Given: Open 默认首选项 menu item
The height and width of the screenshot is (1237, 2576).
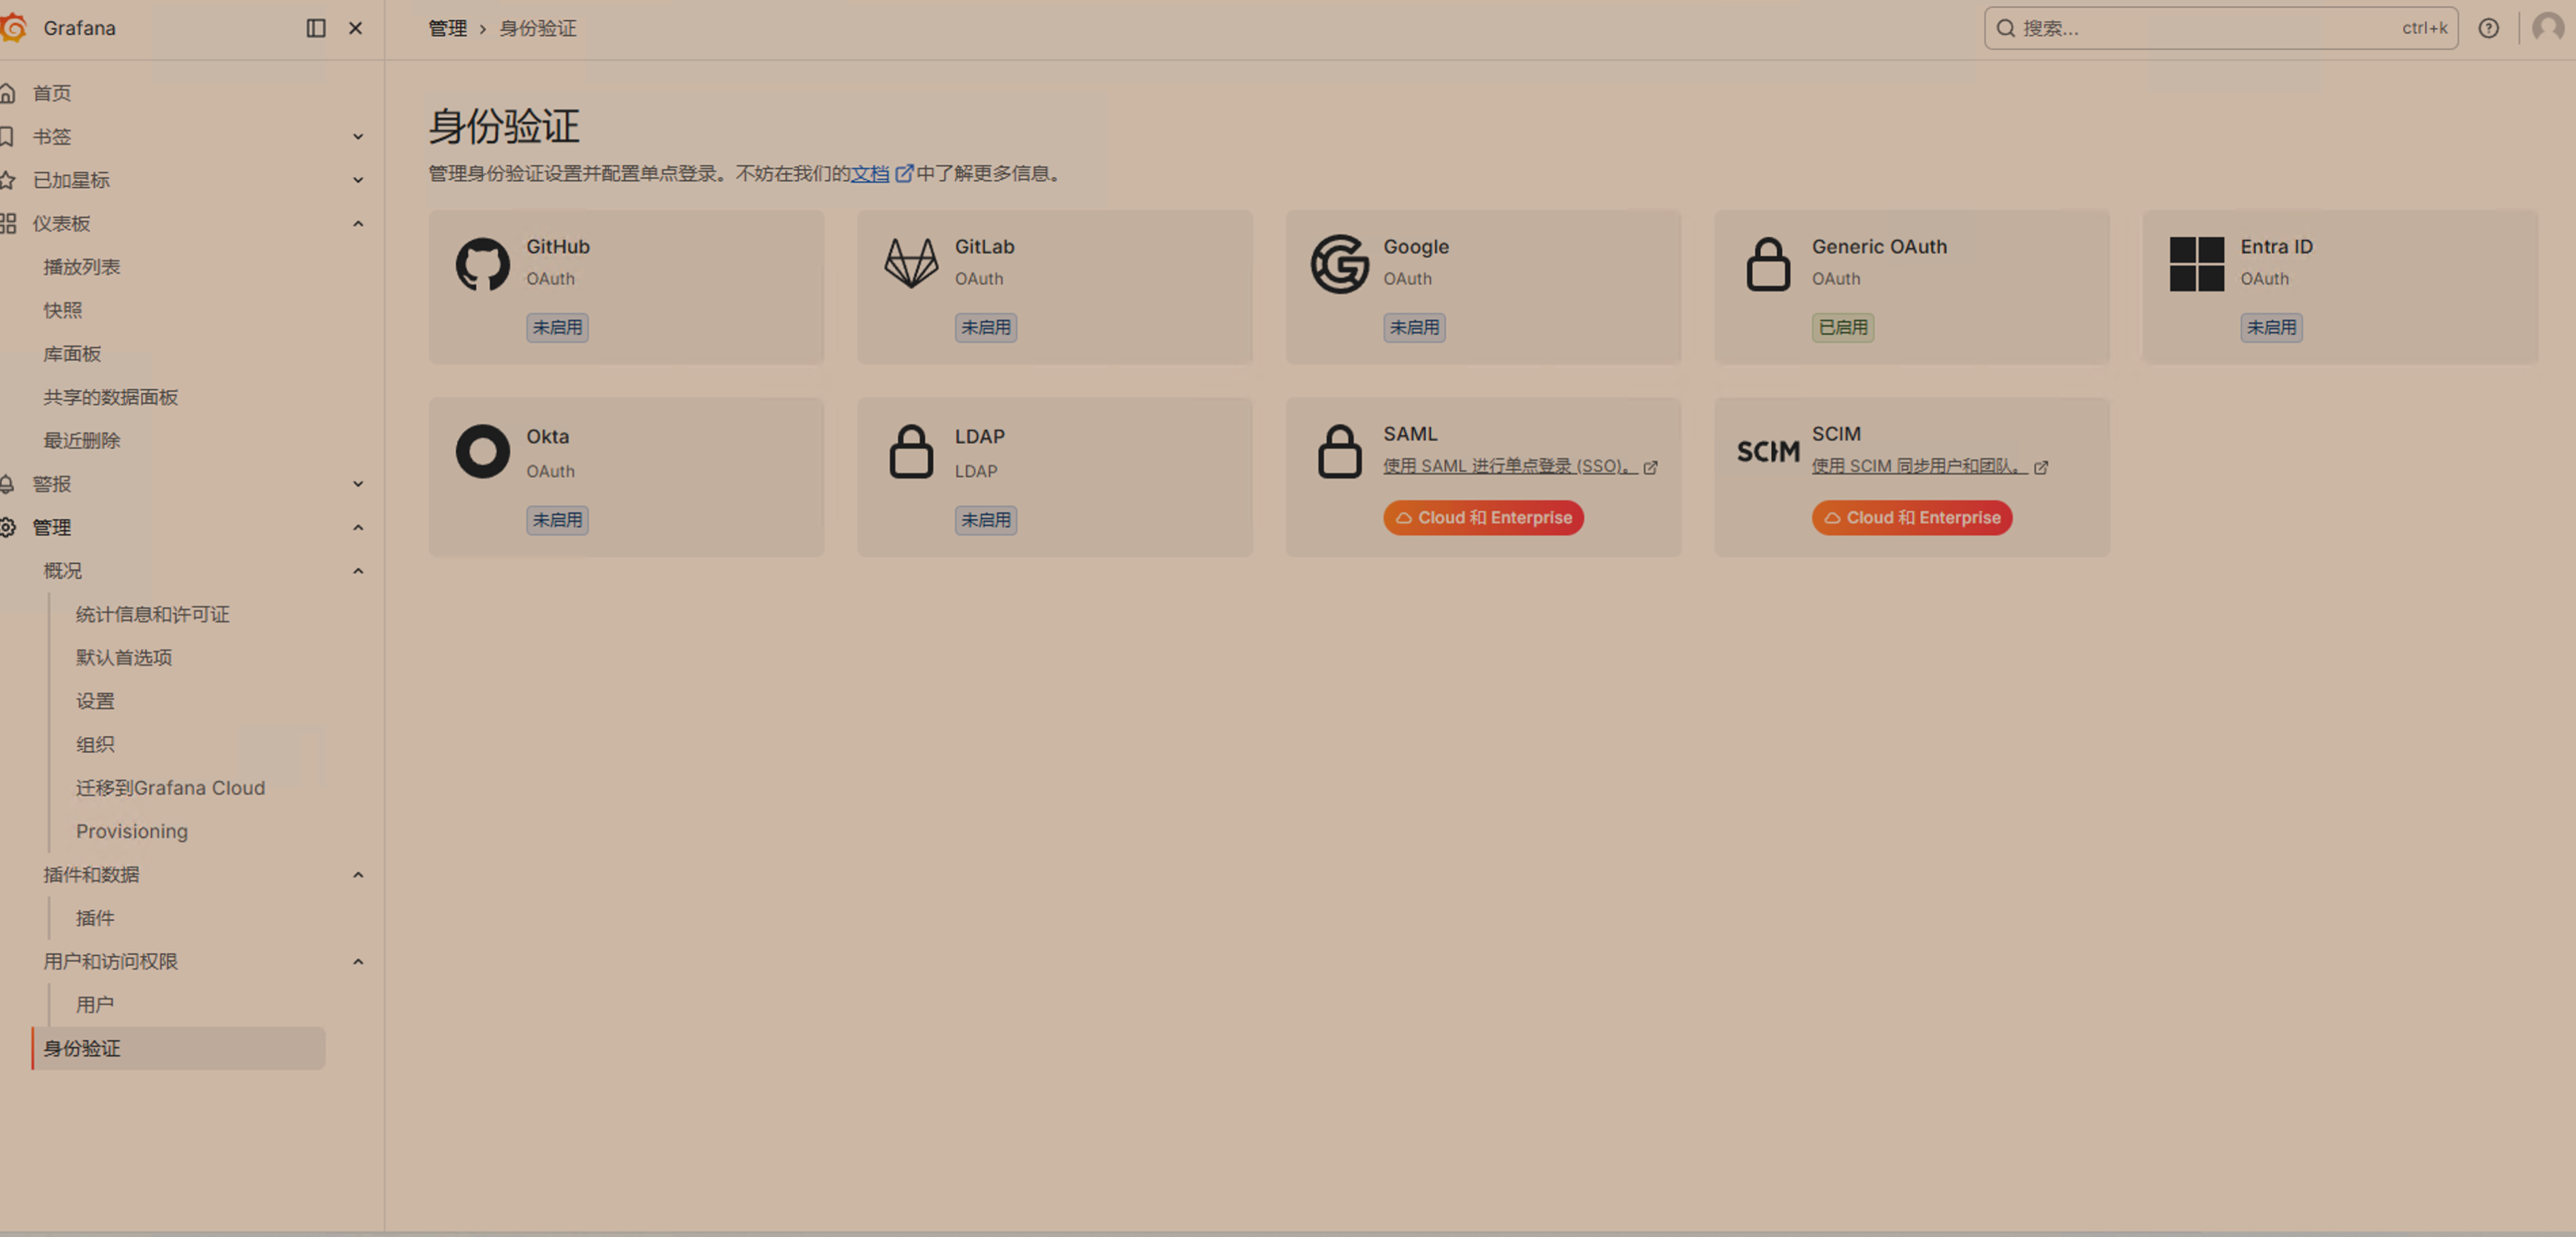Looking at the screenshot, I should point(124,658).
